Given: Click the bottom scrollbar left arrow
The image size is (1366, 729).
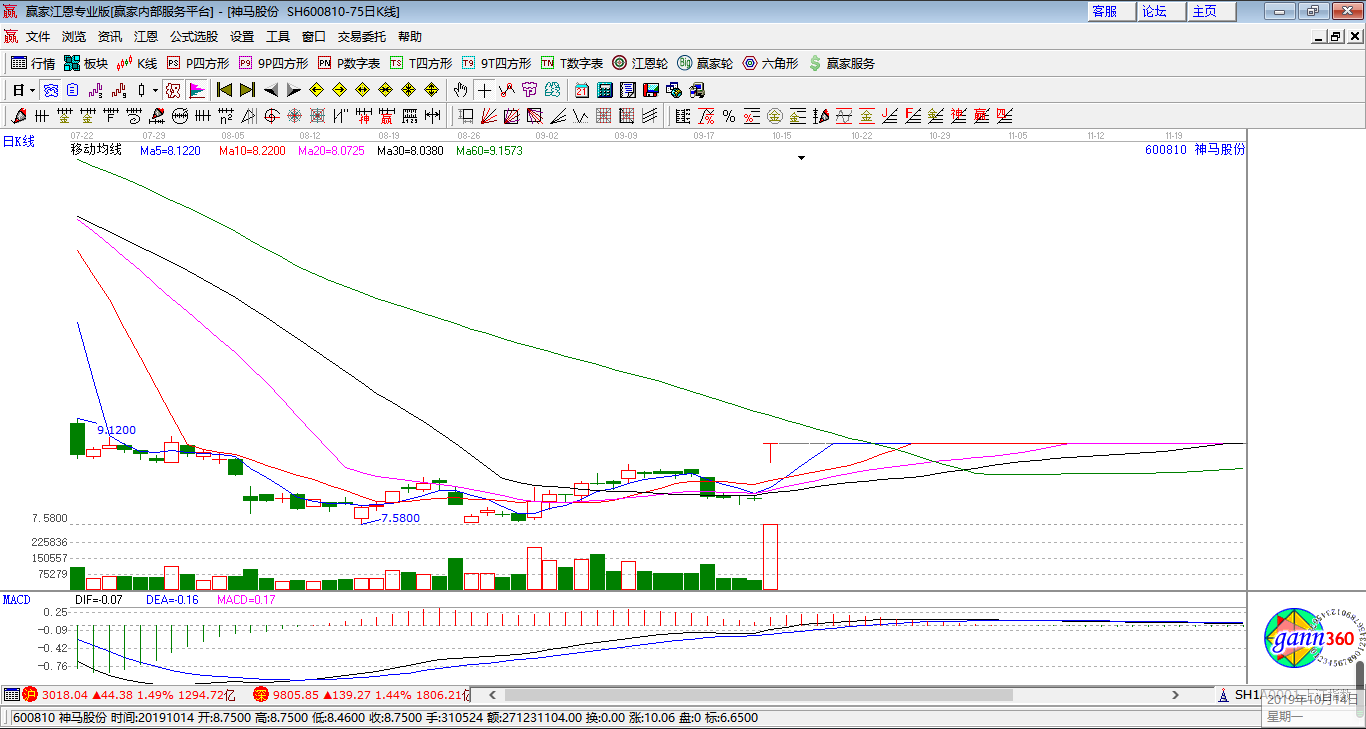Looking at the screenshot, I should pos(491,695).
